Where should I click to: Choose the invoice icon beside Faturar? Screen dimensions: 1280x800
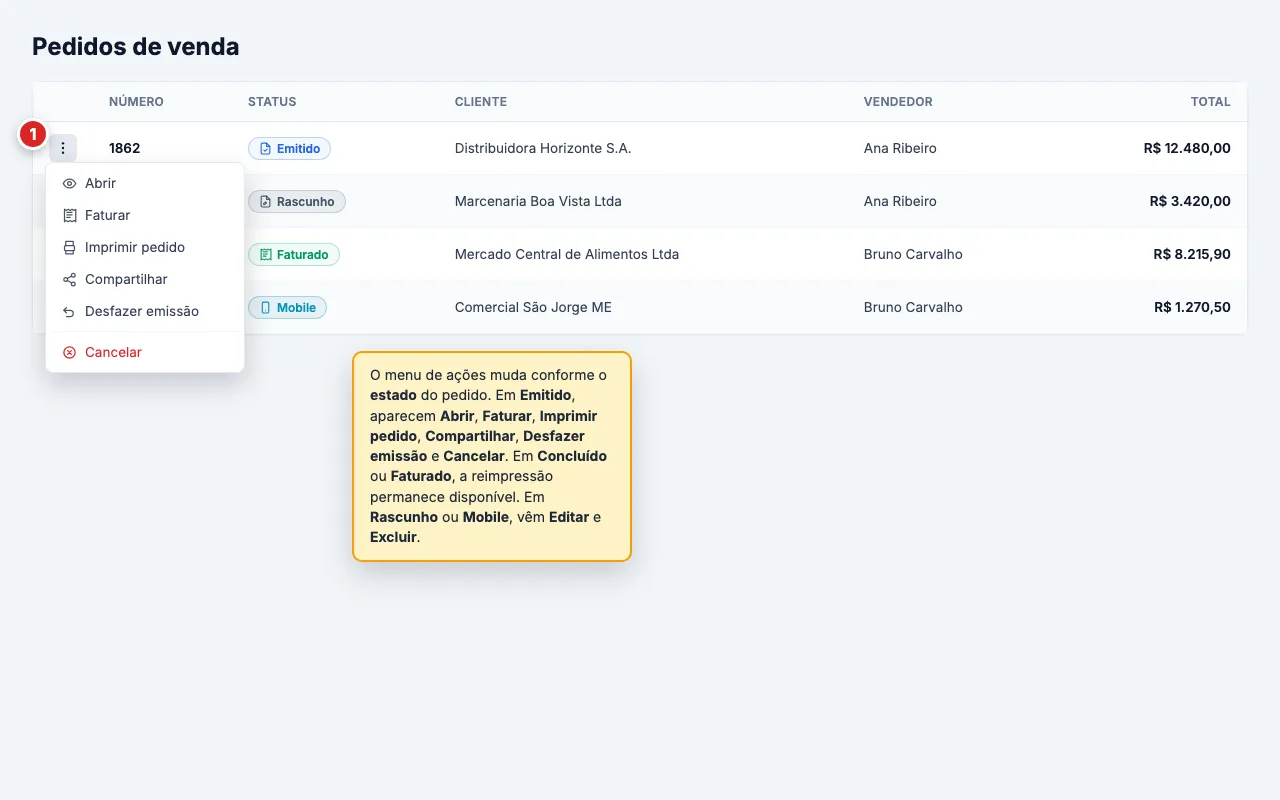pyautogui.click(x=69, y=216)
